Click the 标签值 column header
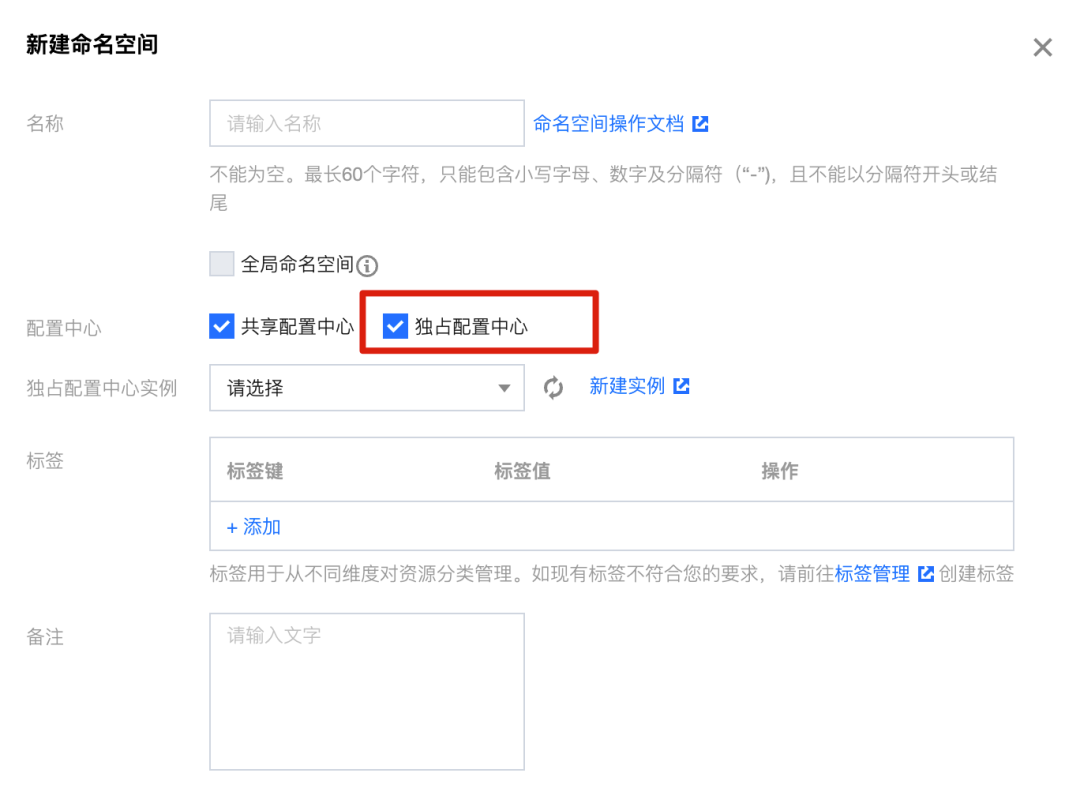1080x788 pixels. (522, 471)
